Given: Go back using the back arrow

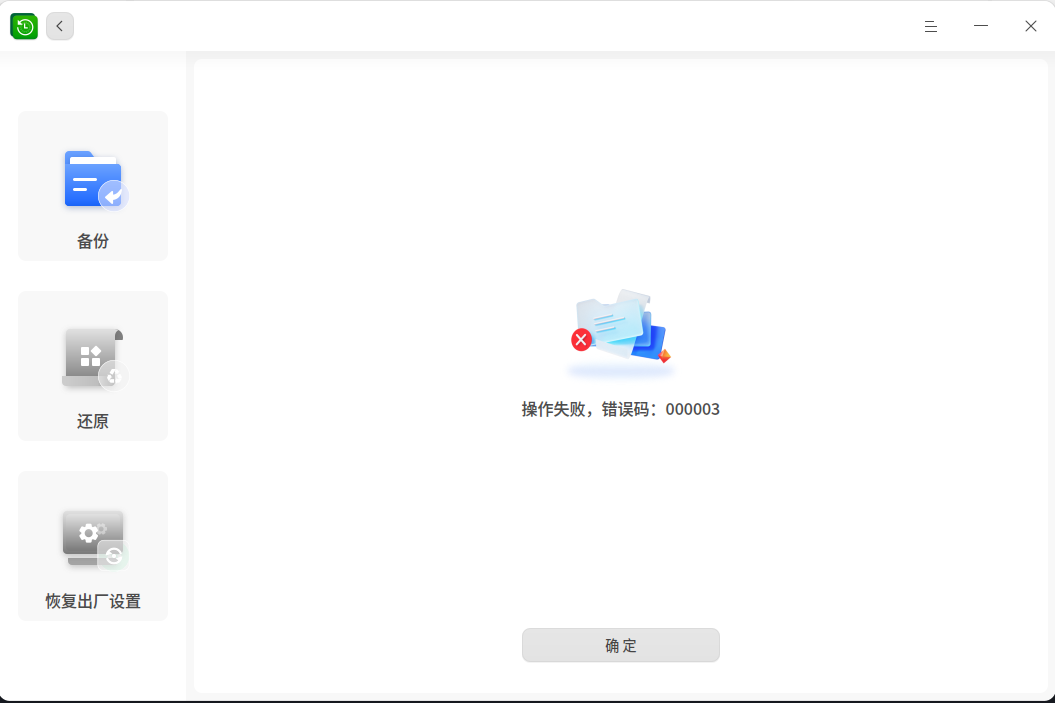Looking at the screenshot, I should coord(60,26).
